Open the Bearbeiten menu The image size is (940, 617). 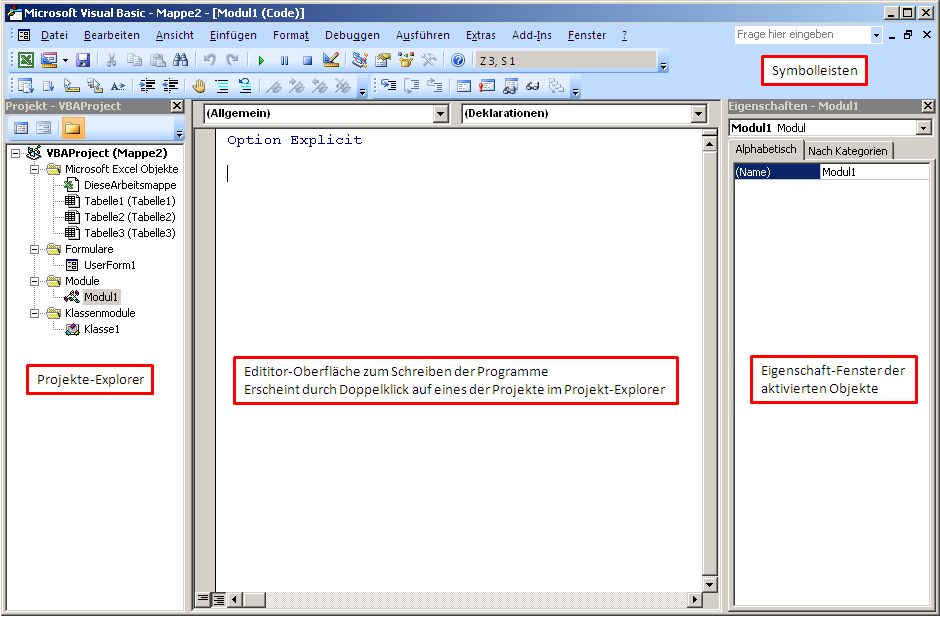click(112, 35)
